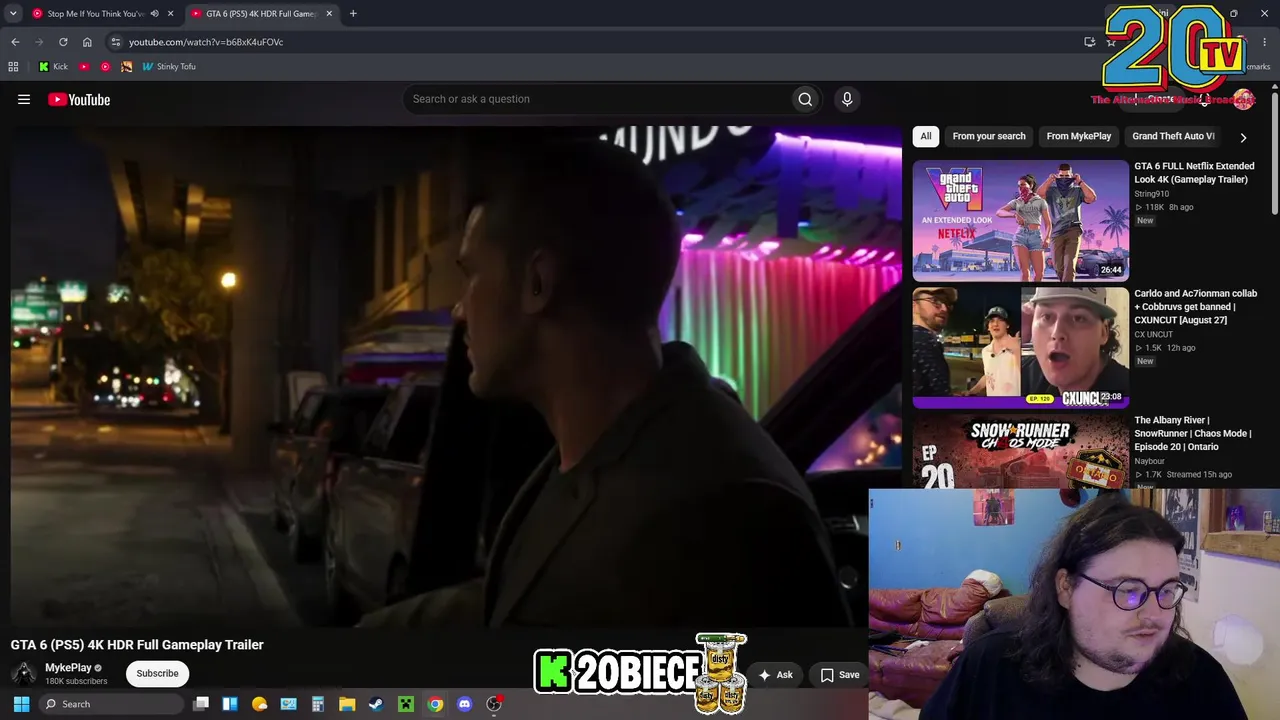Save the video to a playlist
This screenshot has width=1280, height=720.
[x=840, y=675]
